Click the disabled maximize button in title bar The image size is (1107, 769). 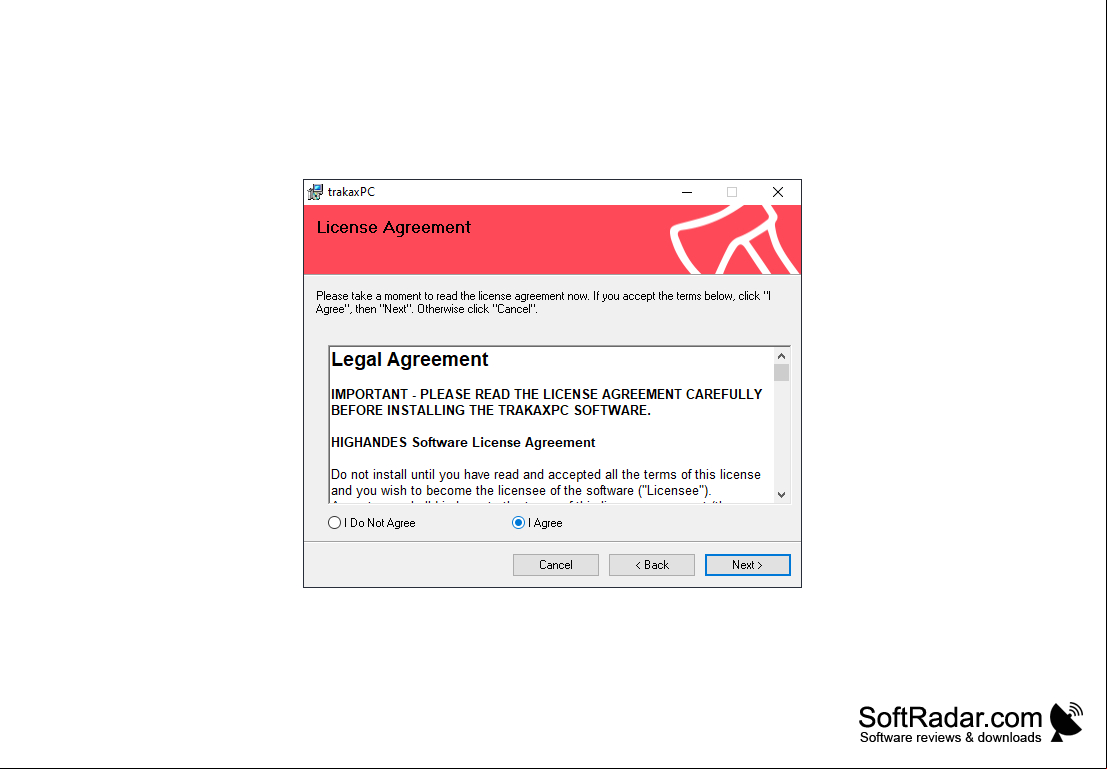tap(732, 192)
